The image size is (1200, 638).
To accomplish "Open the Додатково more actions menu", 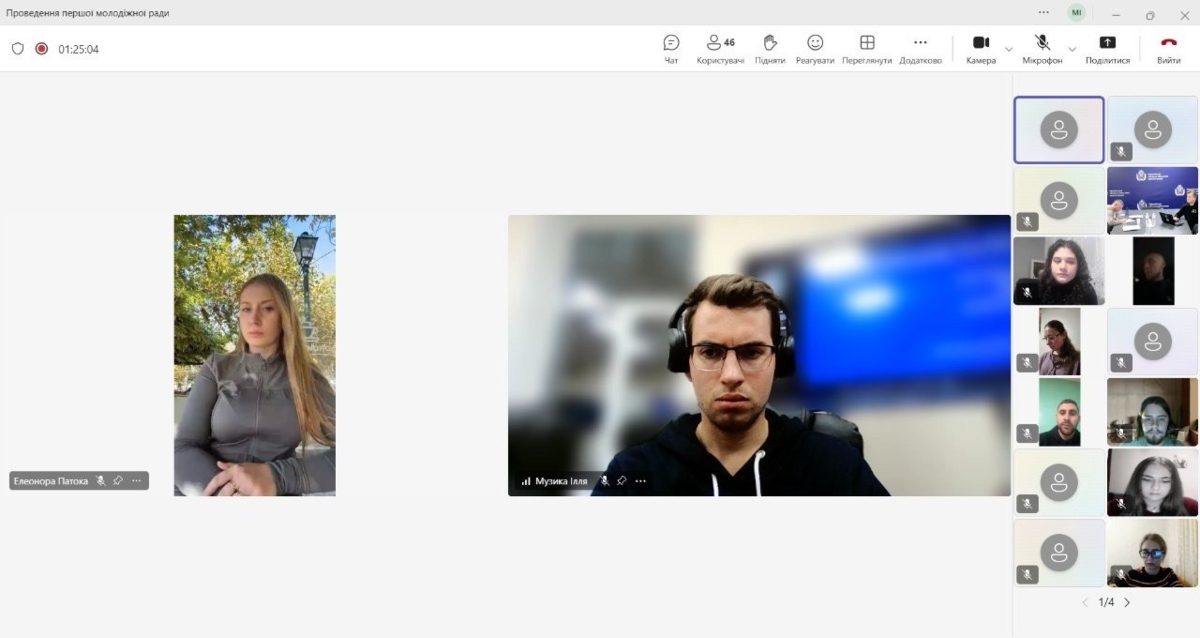I will 920,48.
